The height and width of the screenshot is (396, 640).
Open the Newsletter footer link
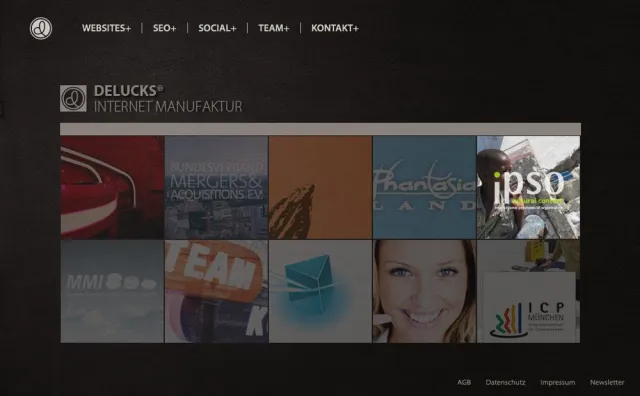(x=607, y=383)
